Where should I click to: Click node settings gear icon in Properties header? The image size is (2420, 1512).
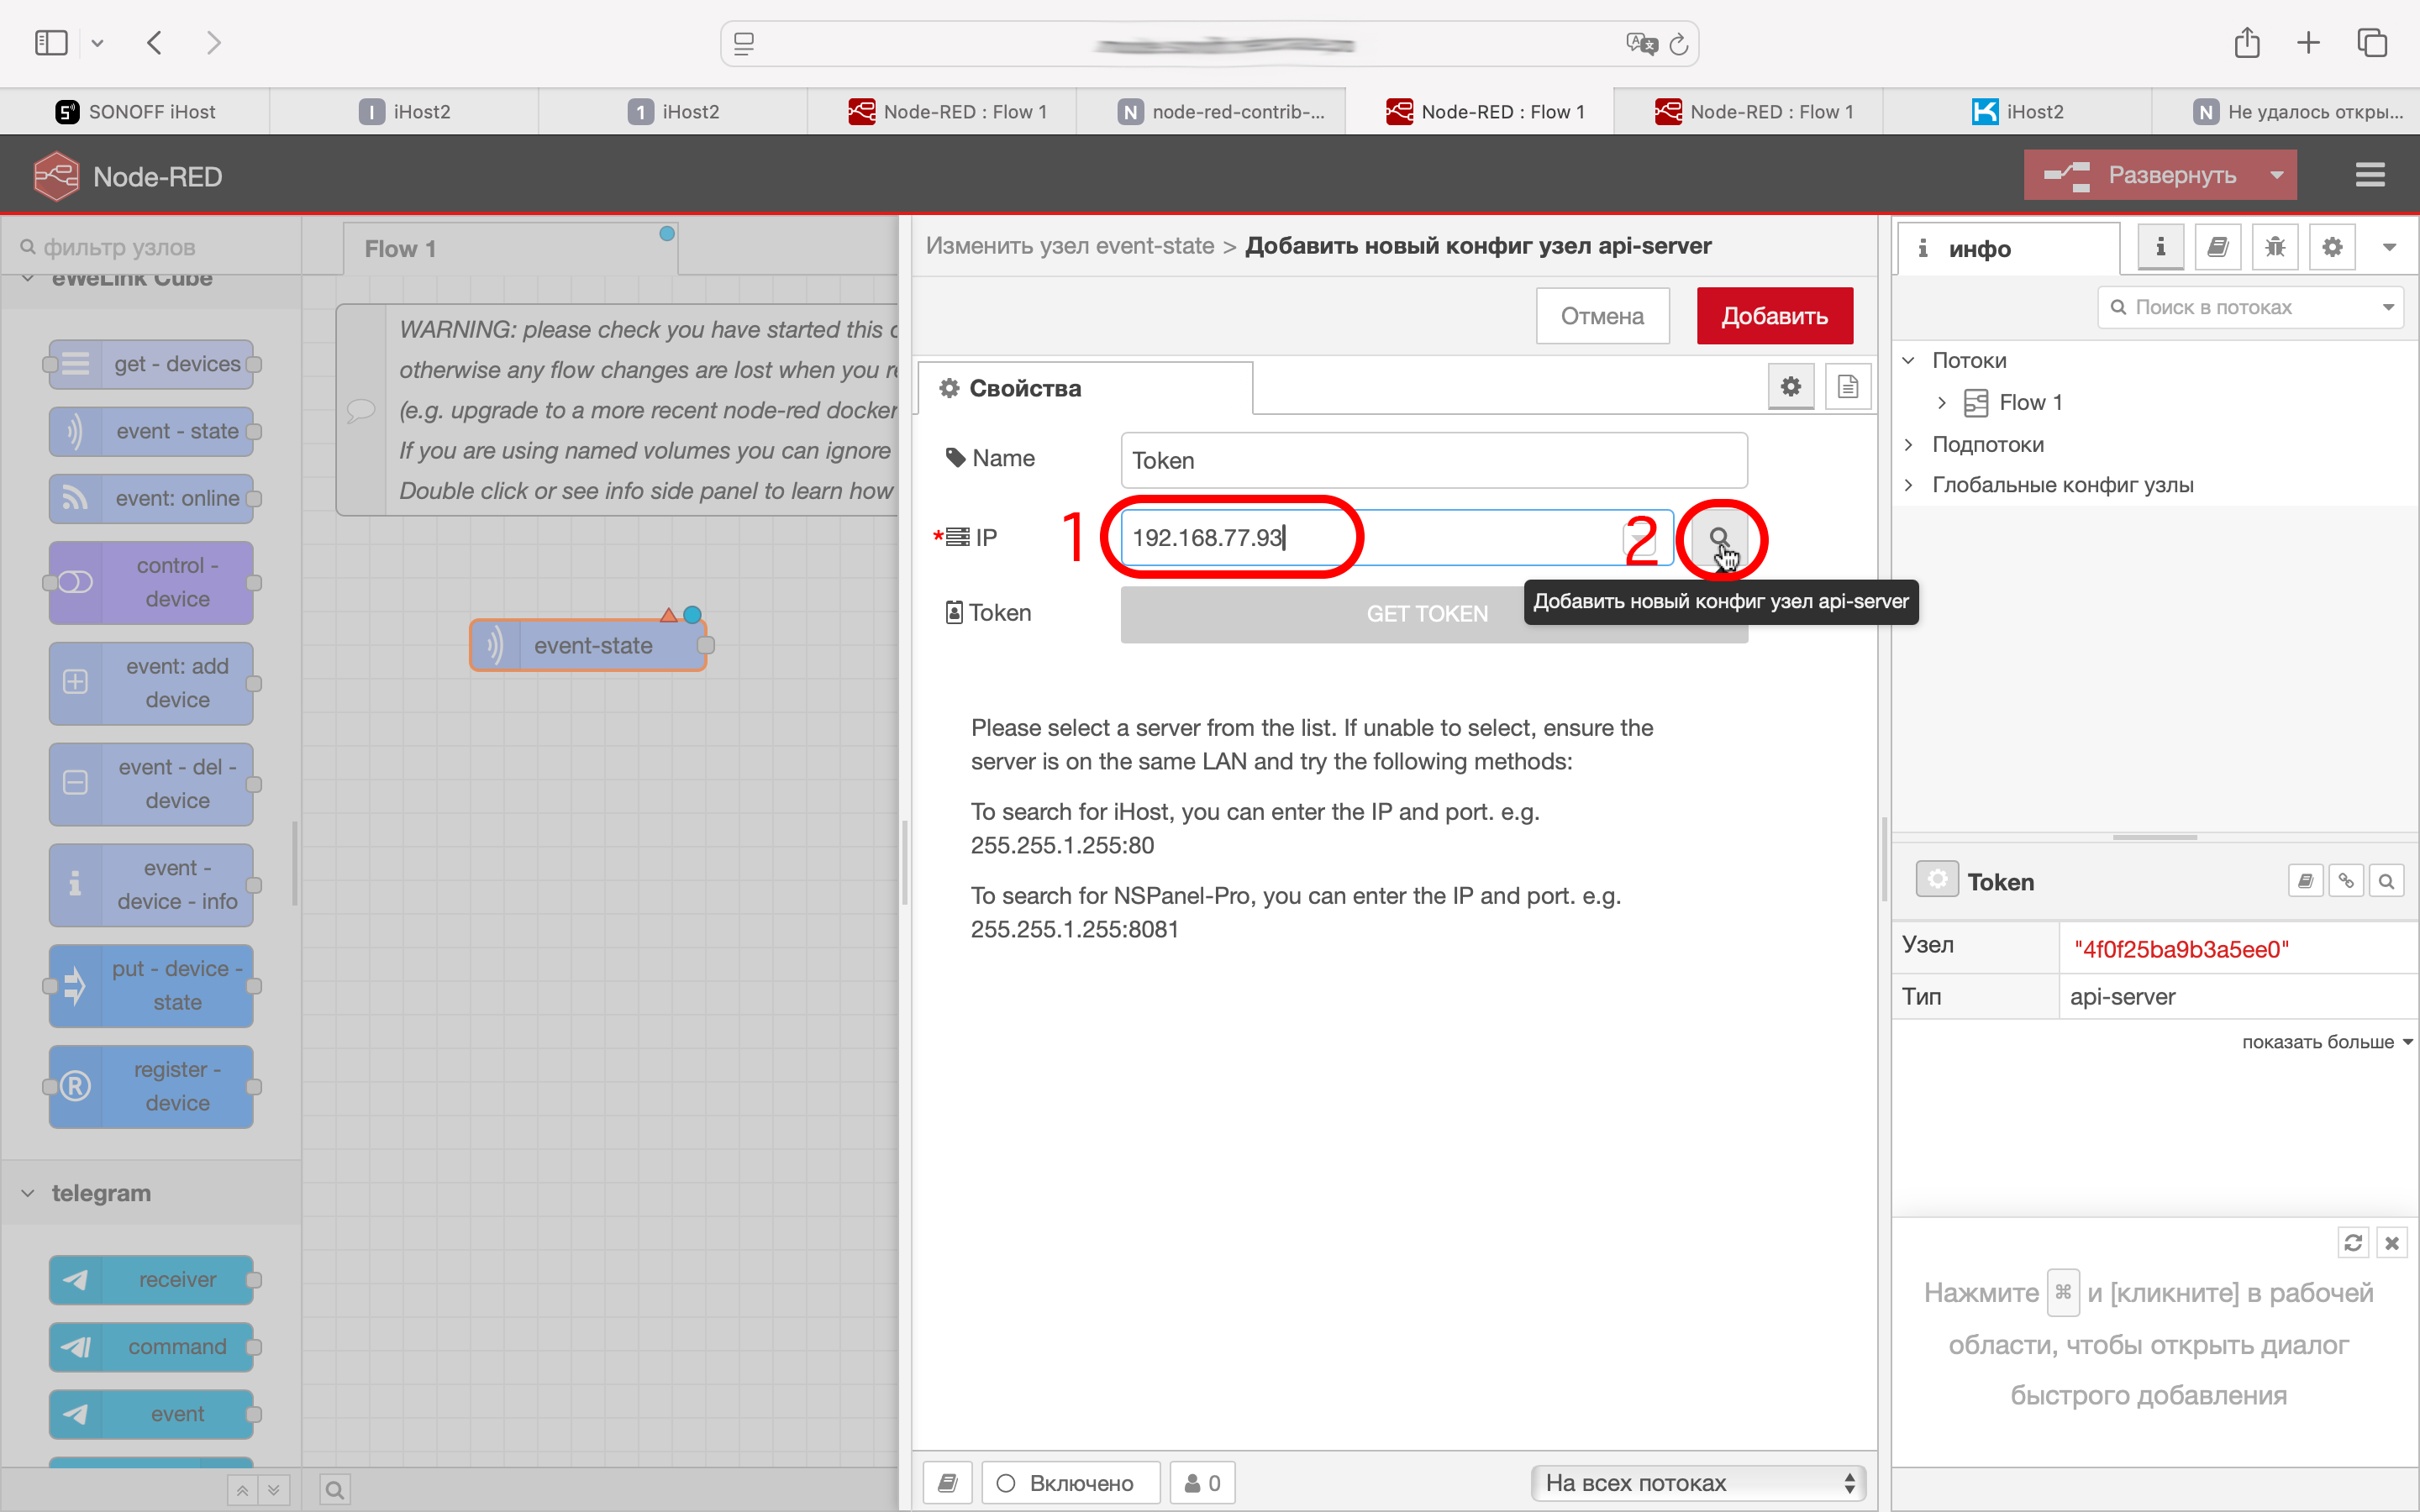click(1790, 387)
